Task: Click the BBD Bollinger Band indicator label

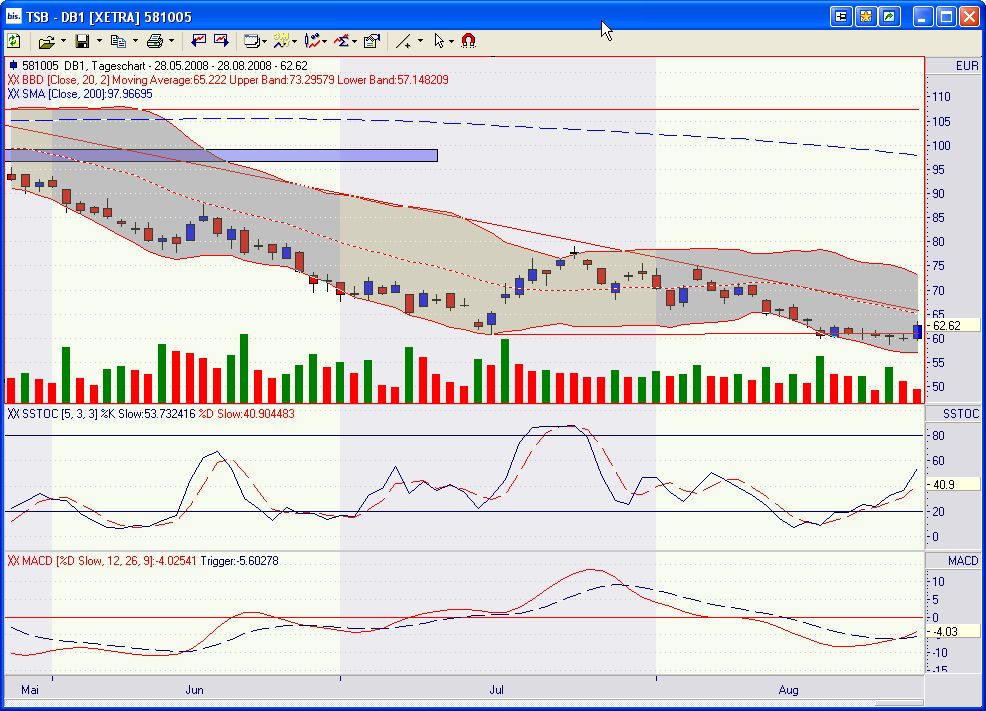Action: point(228,80)
